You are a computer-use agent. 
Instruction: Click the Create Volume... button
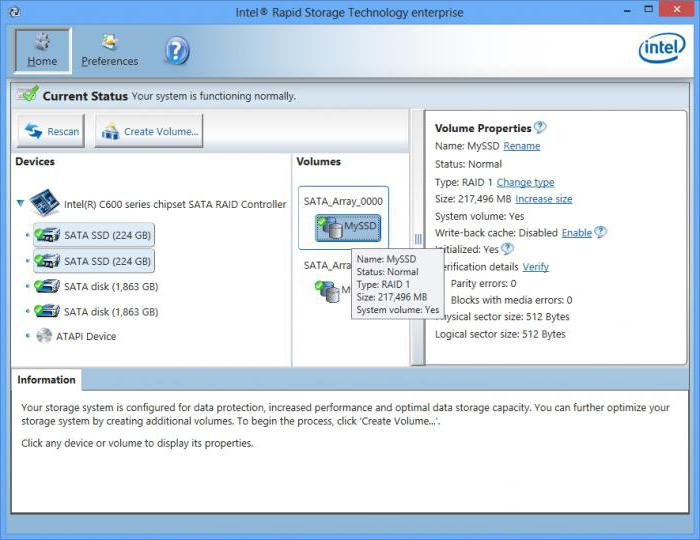click(x=151, y=131)
